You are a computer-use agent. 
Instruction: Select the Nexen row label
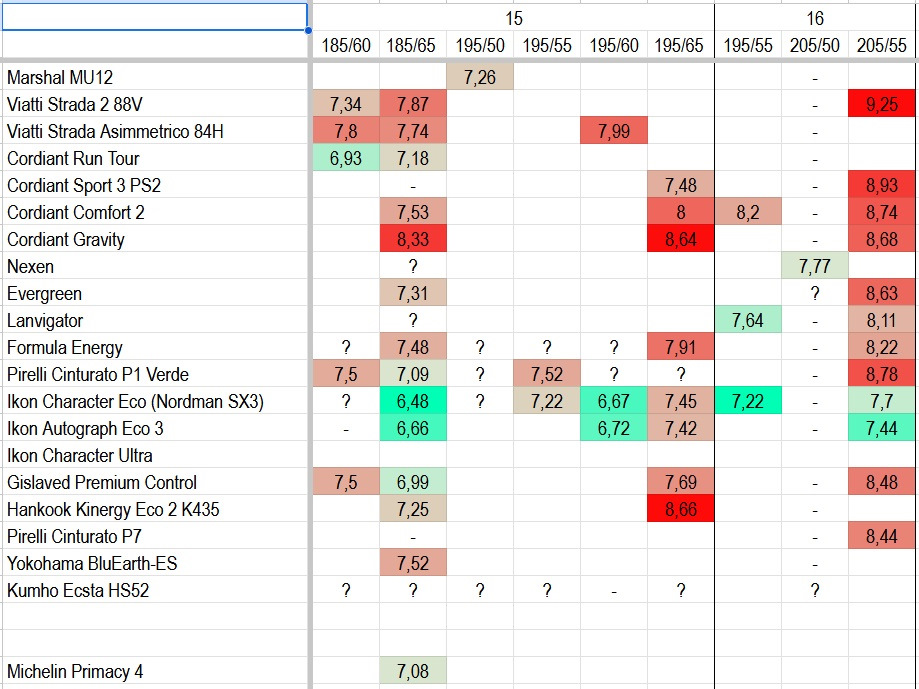30,267
